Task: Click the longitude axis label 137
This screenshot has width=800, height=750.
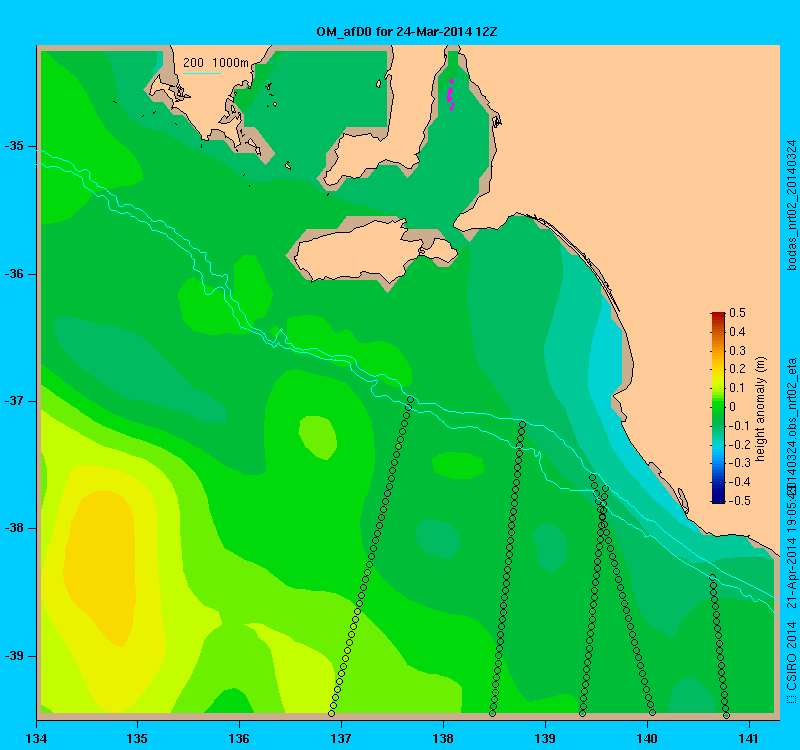Action: tap(341, 738)
